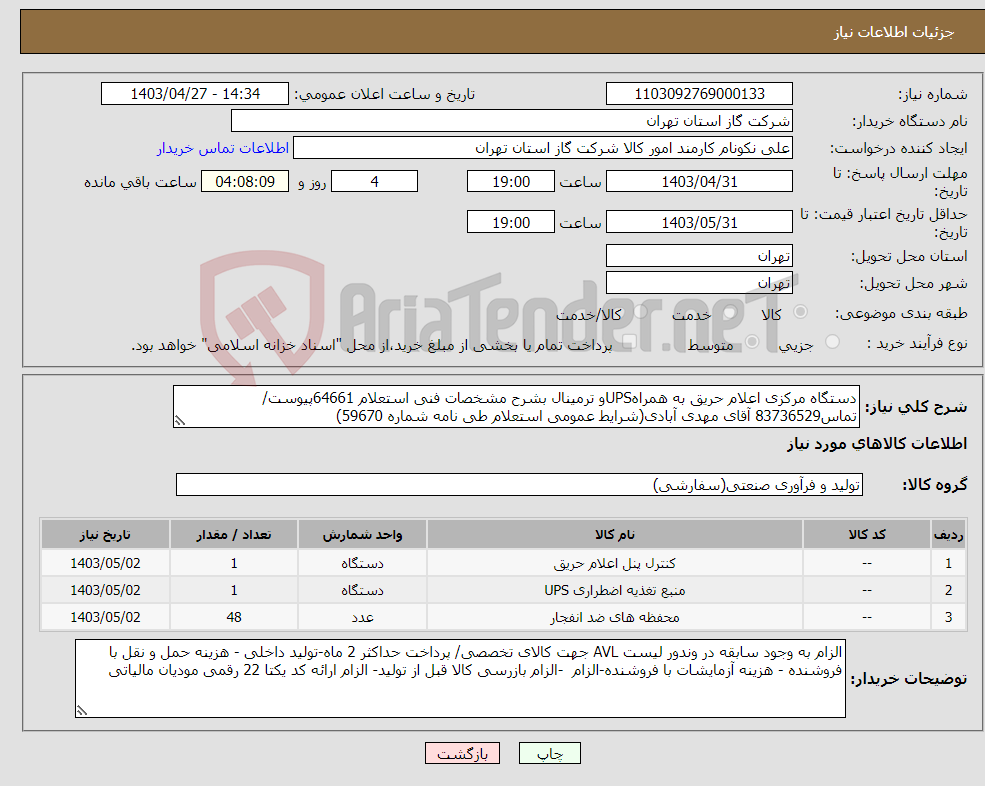
Task: Click the price validity time field 19:00
Action: [x=511, y=222]
